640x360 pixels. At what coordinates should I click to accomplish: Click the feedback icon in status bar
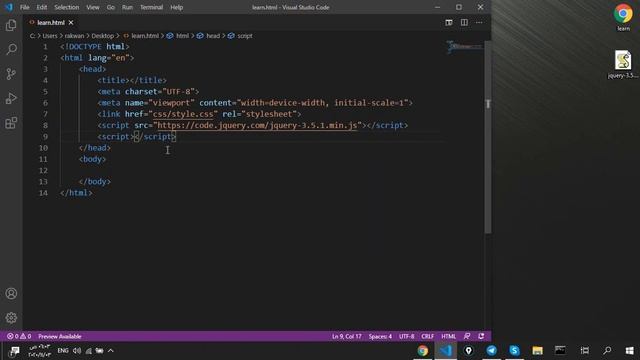[467, 336]
